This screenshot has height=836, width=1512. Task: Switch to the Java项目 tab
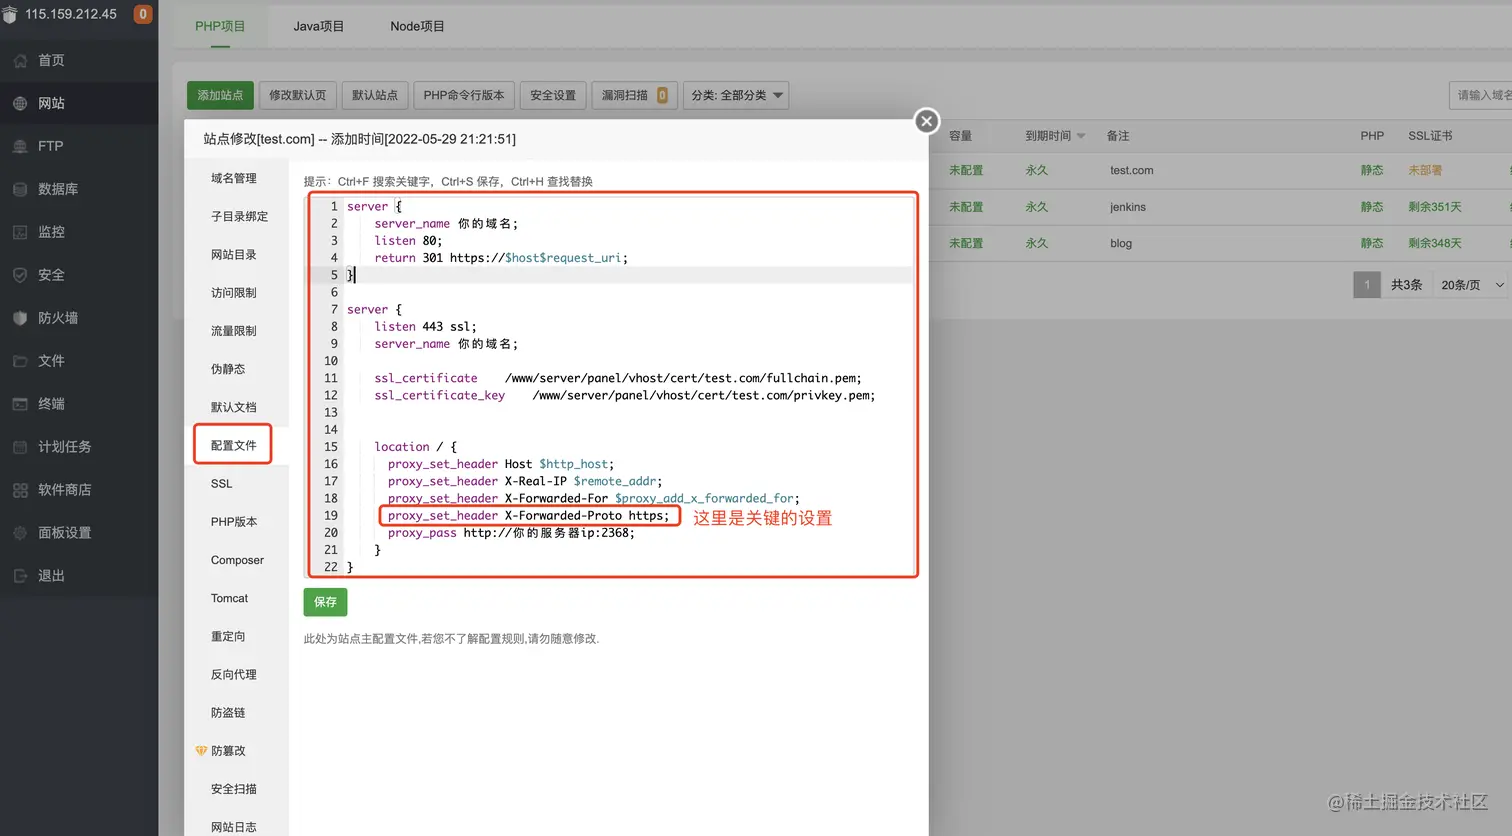coord(318,26)
